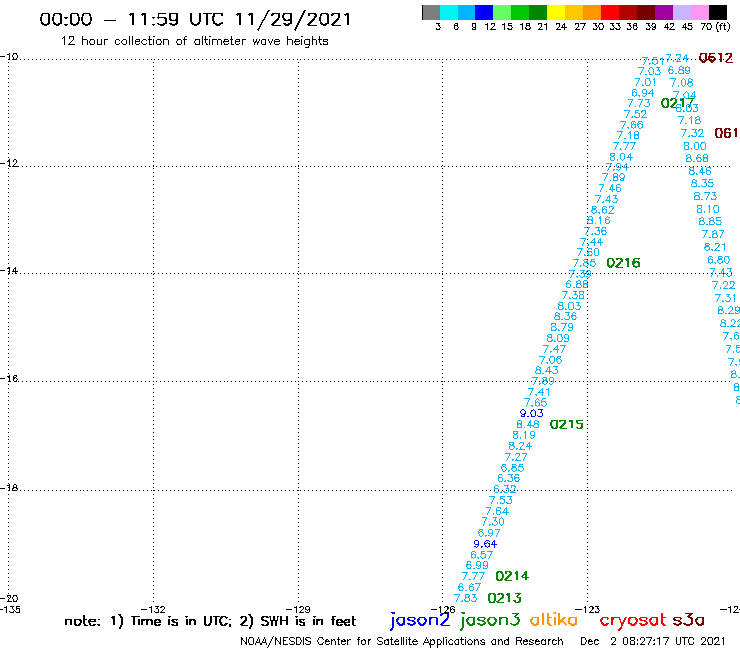Click the cyan swatch in the color scale

[449, 12]
